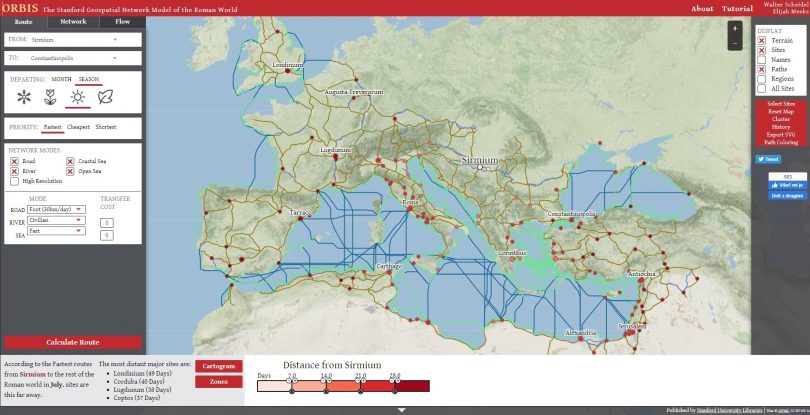
Task: Choose the spring tulip season icon
Action: click(x=48, y=97)
